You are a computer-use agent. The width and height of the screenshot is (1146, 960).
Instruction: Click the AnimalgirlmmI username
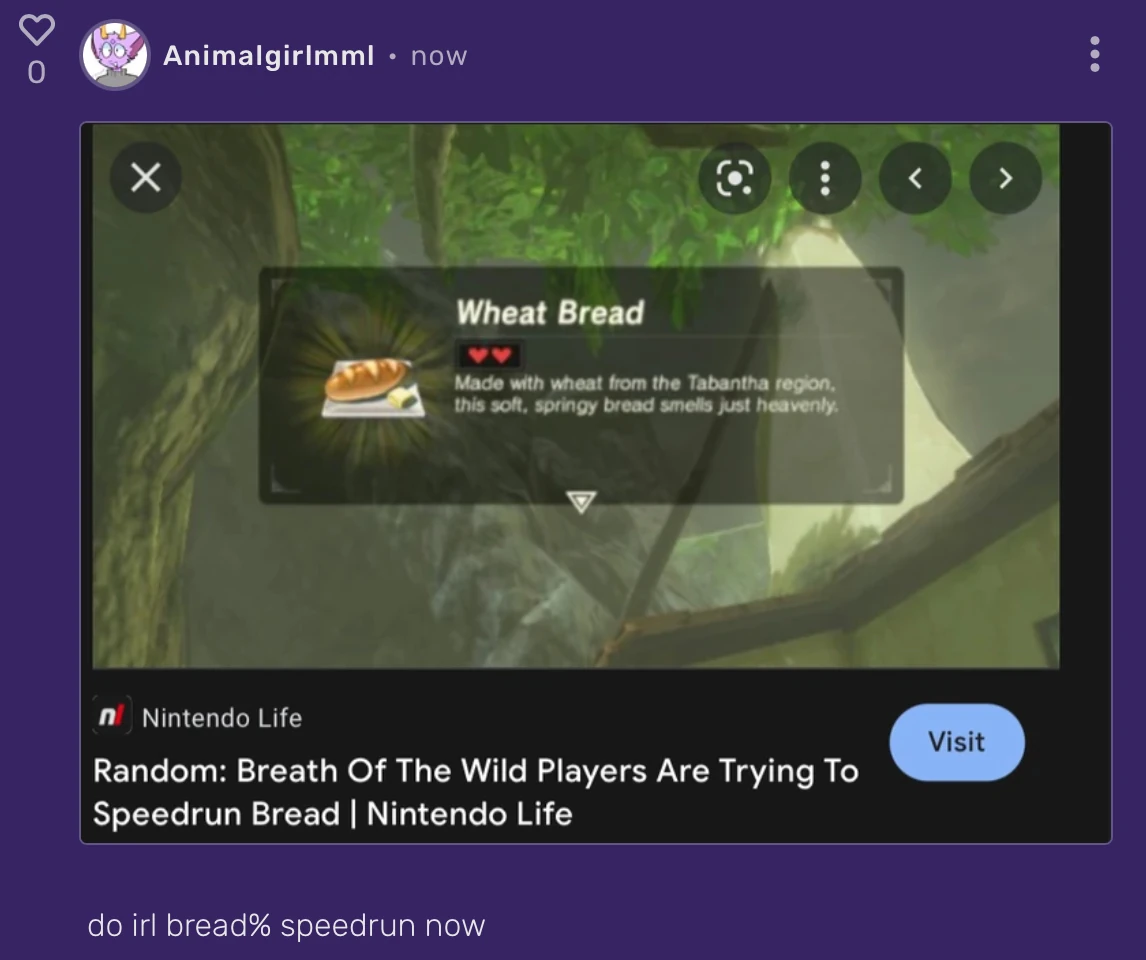click(269, 56)
